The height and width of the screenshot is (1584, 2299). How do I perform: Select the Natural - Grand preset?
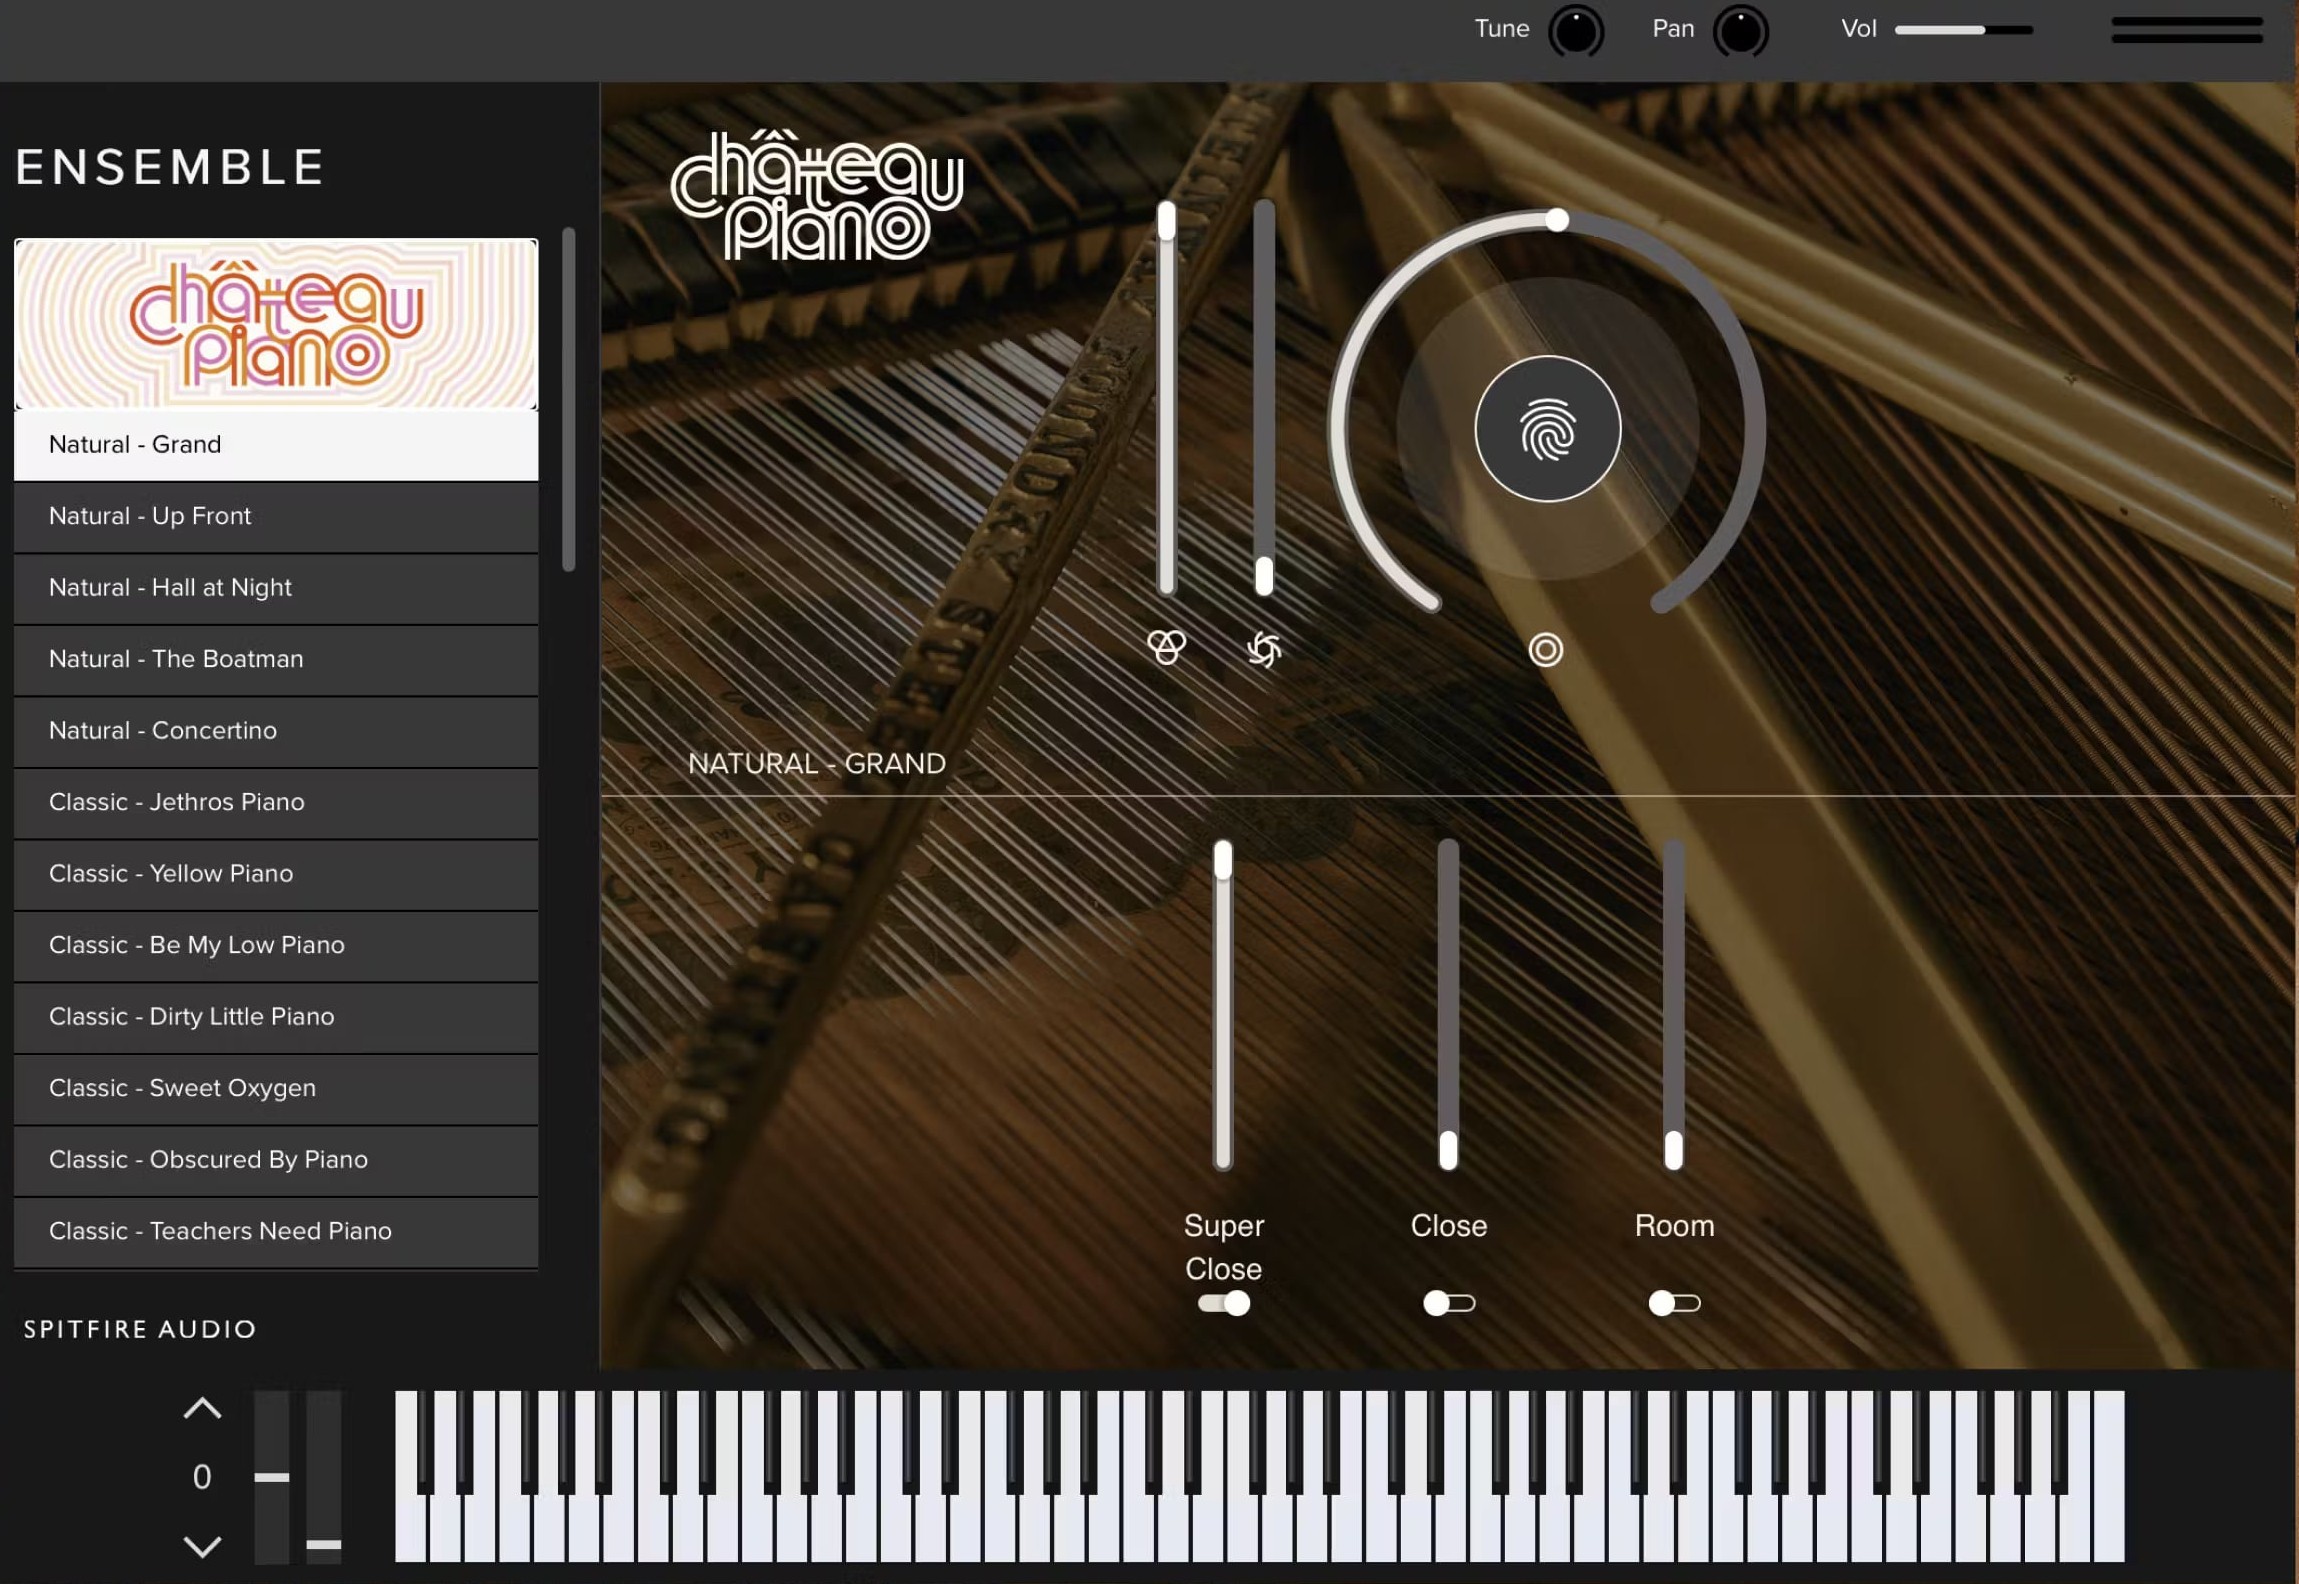pos(276,445)
